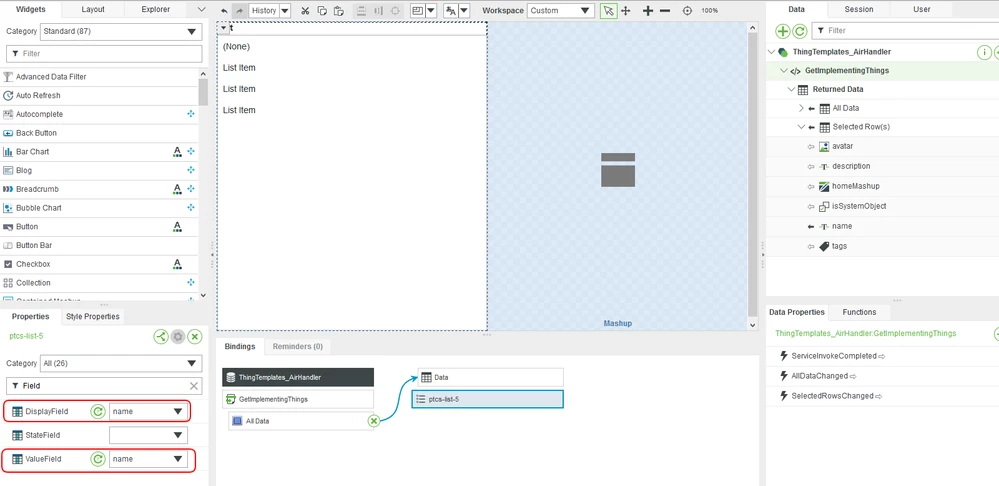Viewport: 999px width, 486px height.
Task: Open the empty StateField dropdown
Action: (x=148, y=435)
